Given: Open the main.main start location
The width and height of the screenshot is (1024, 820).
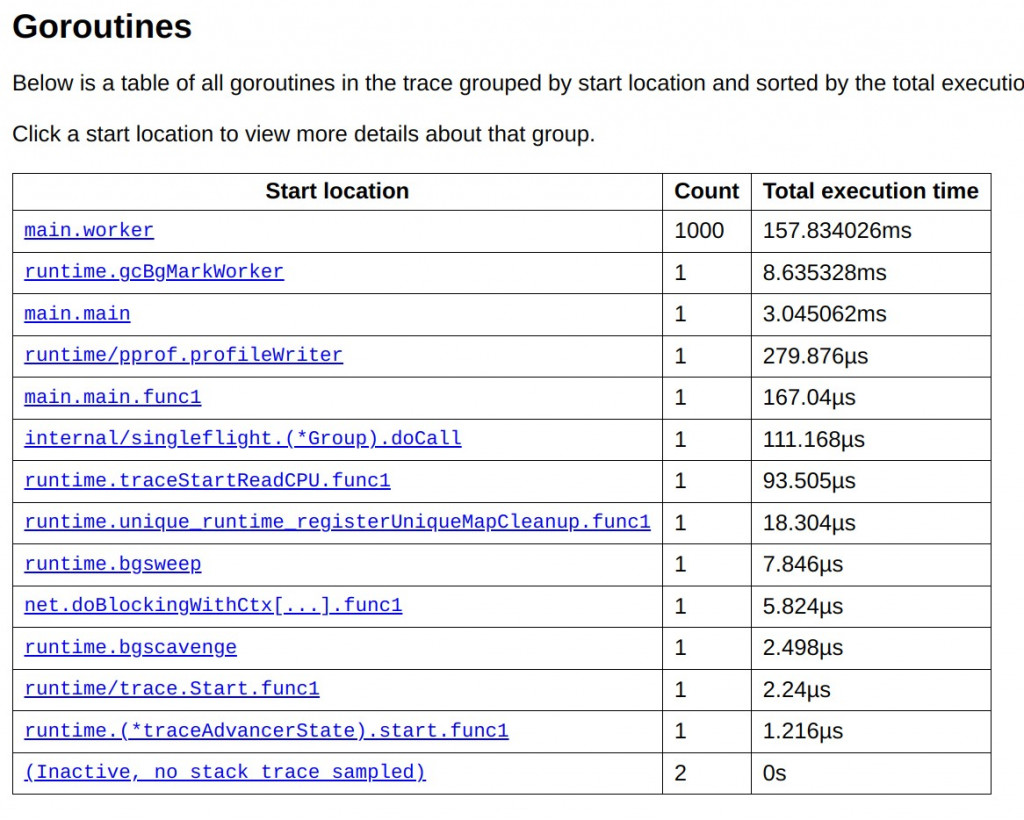Looking at the screenshot, I should tap(77, 314).
